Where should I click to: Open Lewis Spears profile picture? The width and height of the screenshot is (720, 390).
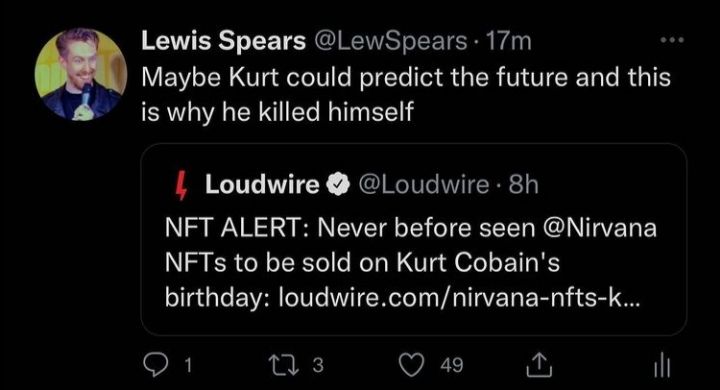[x=81, y=74]
